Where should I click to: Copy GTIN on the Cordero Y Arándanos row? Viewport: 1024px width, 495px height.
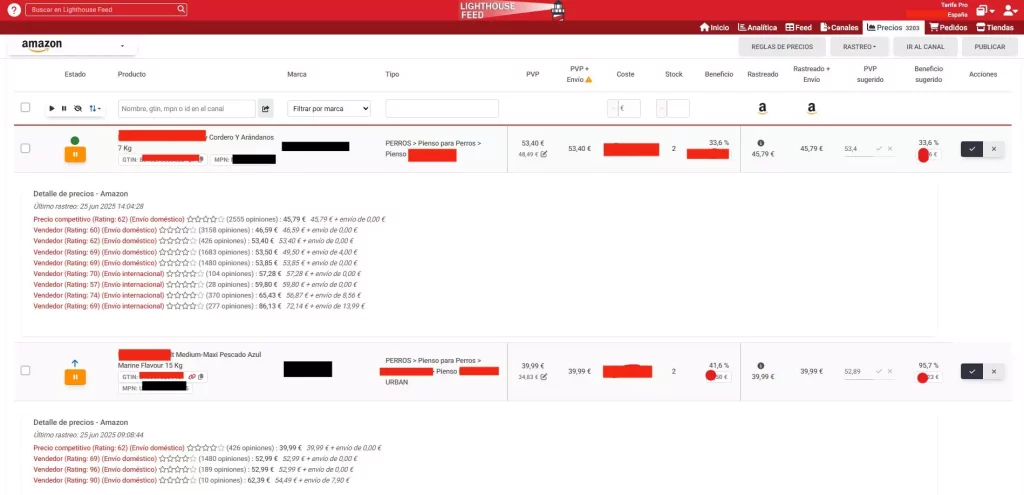pyautogui.click(x=202, y=159)
